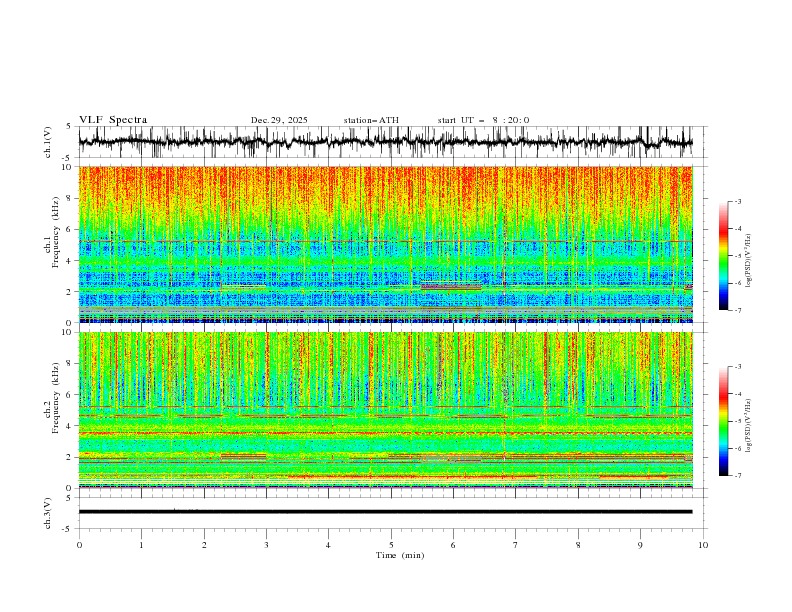Click the ch.2 color bar "log(PSD)(V²/Hz)" label
792x612 pixels.
pyautogui.click(x=749, y=425)
